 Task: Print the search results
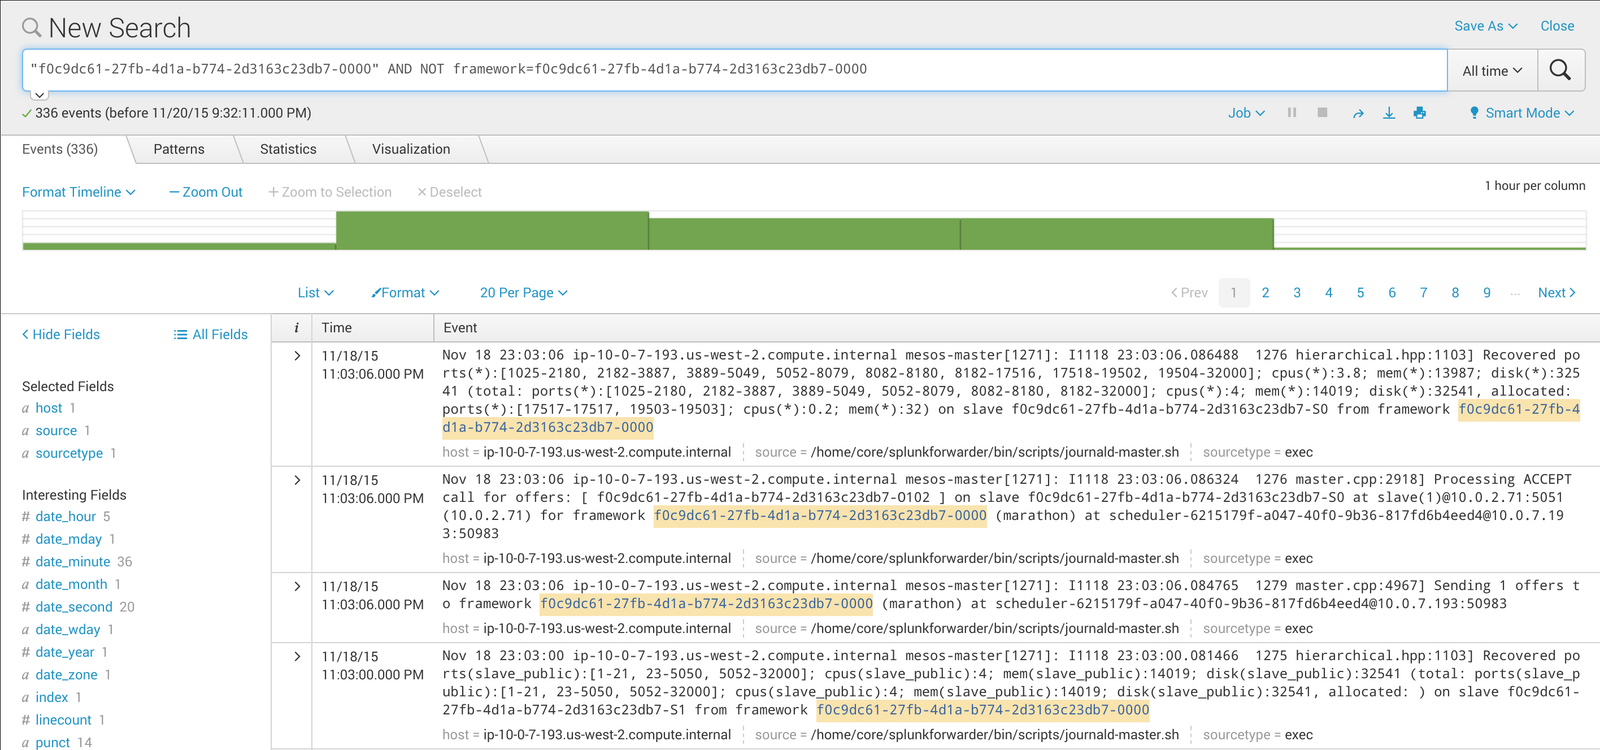click(x=1419, y=113)
